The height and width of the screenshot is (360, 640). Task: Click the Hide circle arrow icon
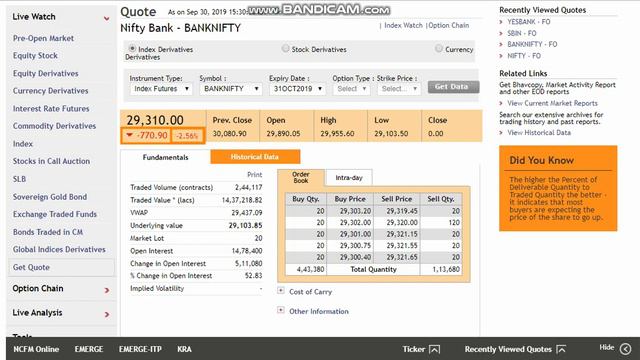tap(625, 349)
